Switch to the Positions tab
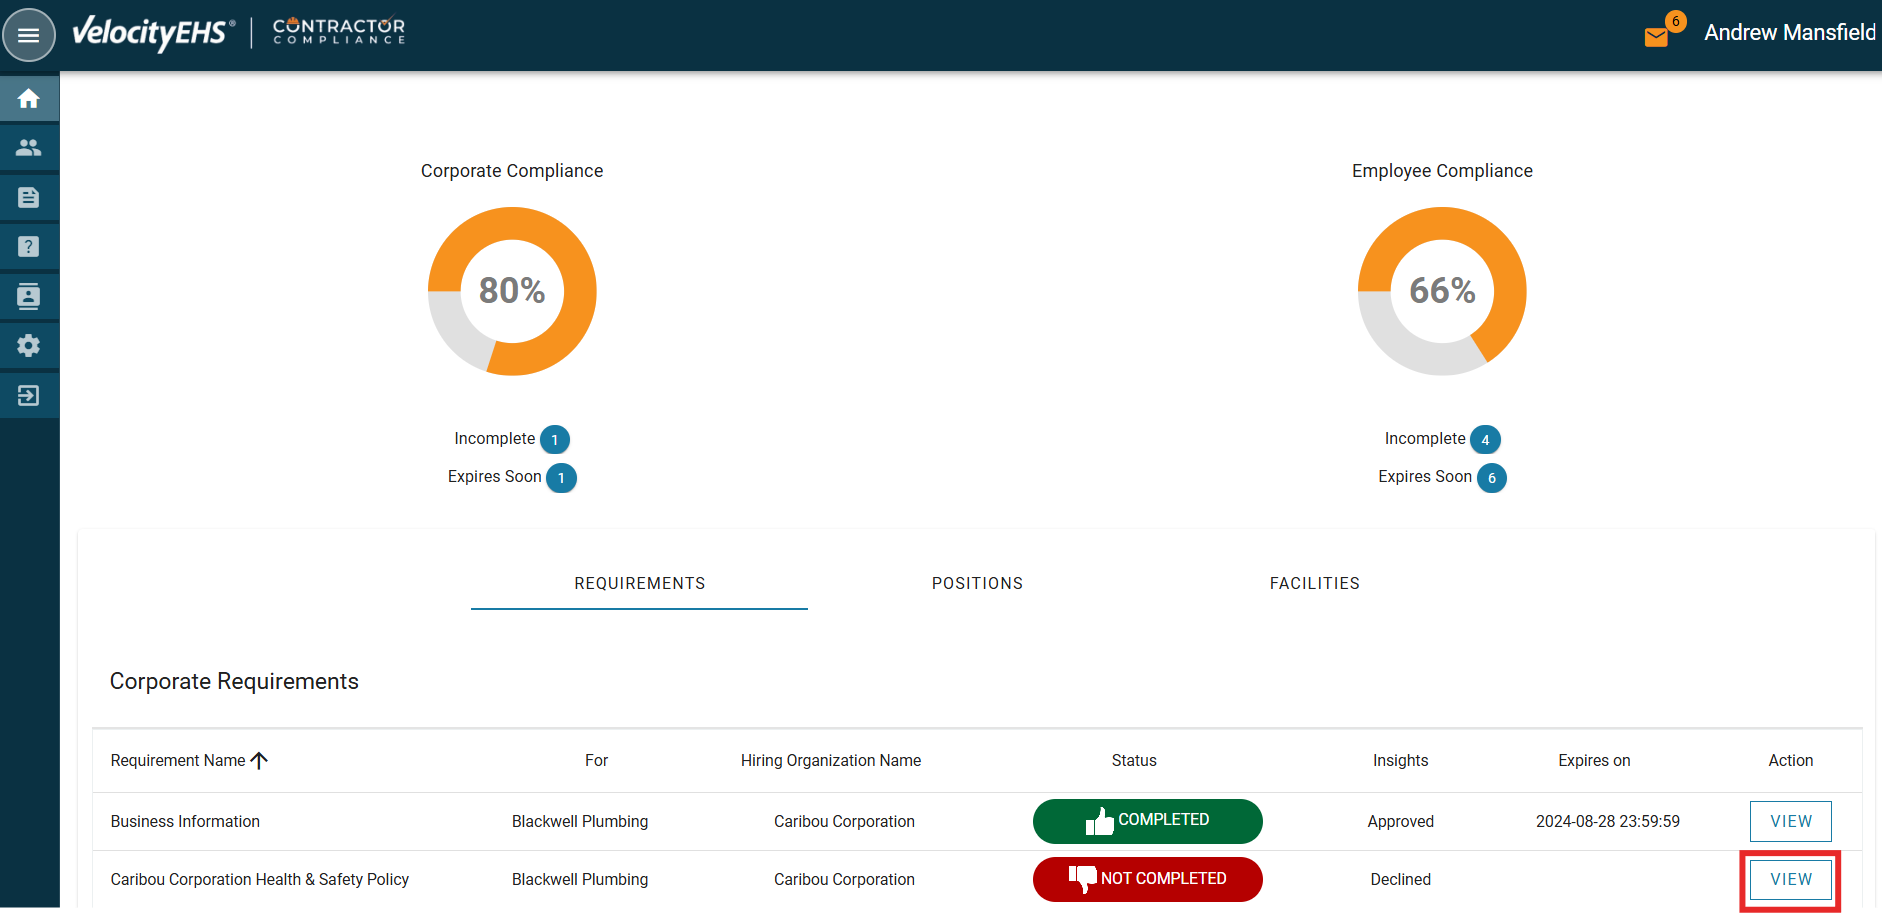The image size is (1882, 913). coord(977,583)
